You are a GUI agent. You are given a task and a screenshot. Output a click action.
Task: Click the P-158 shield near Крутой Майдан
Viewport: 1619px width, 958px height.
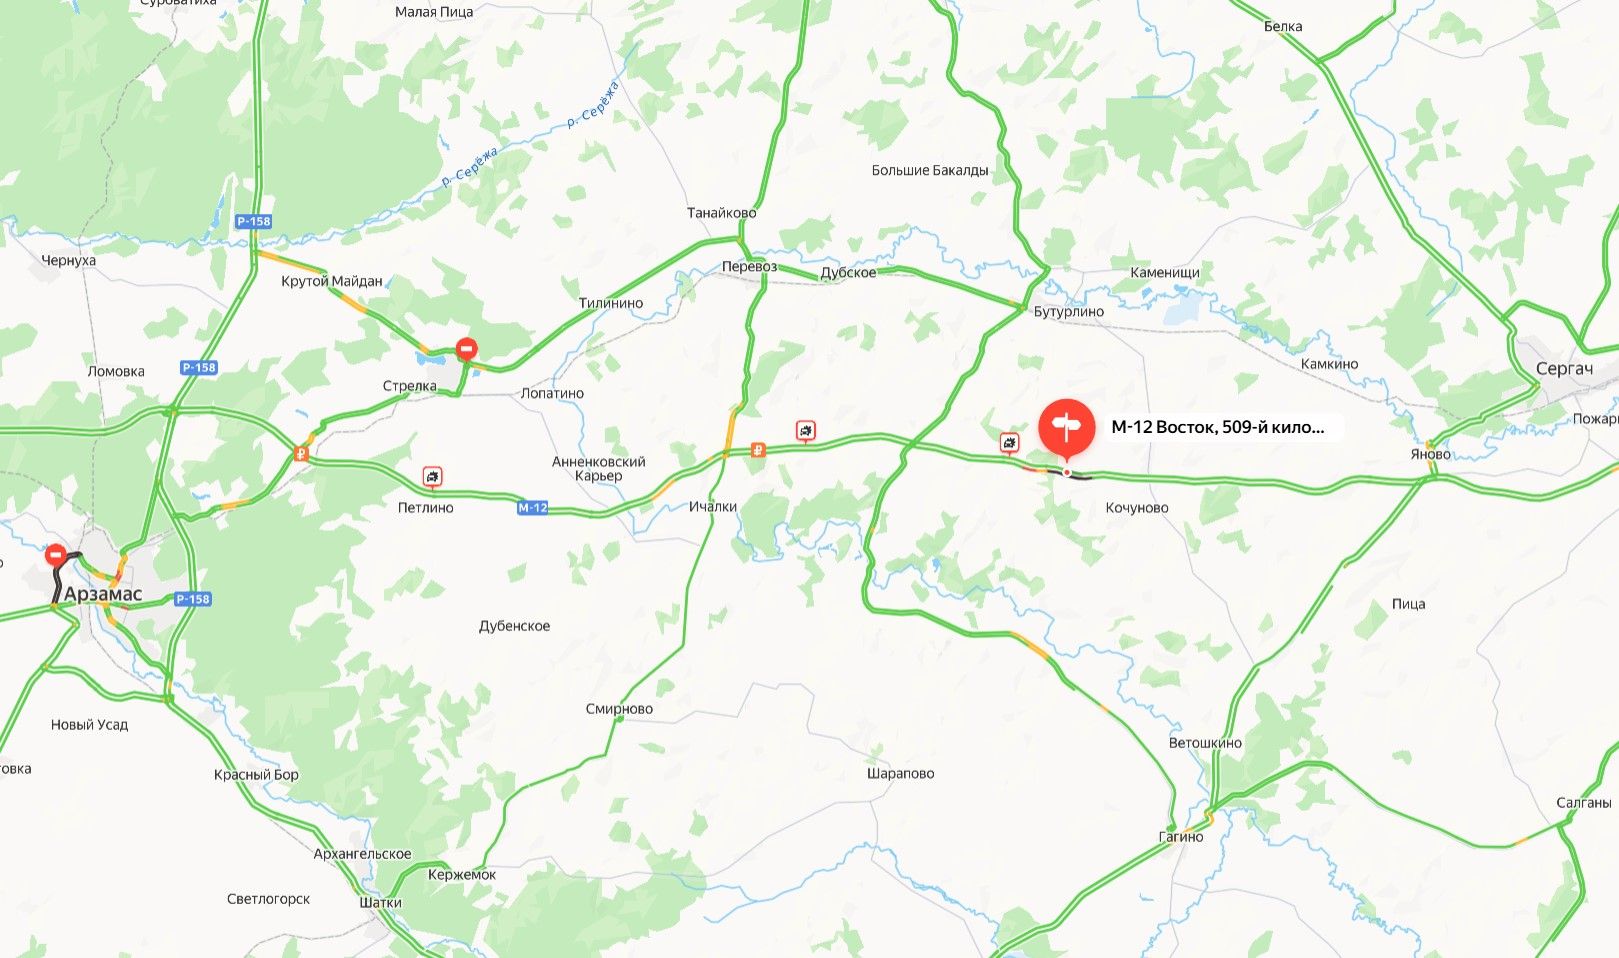click(254, 221)
